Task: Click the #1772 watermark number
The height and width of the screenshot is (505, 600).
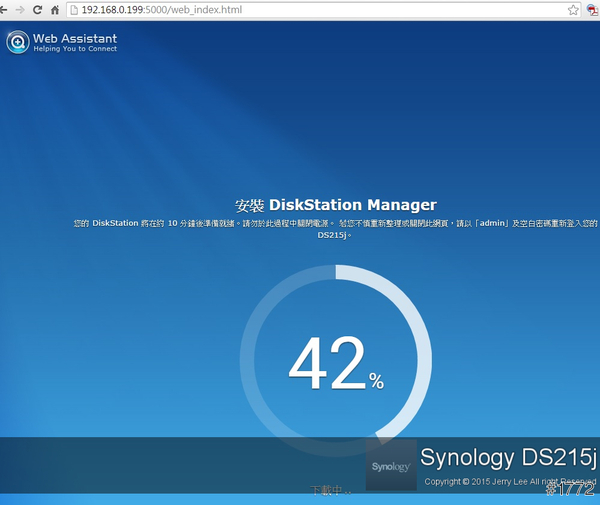Action: click(x=571, y=490)
